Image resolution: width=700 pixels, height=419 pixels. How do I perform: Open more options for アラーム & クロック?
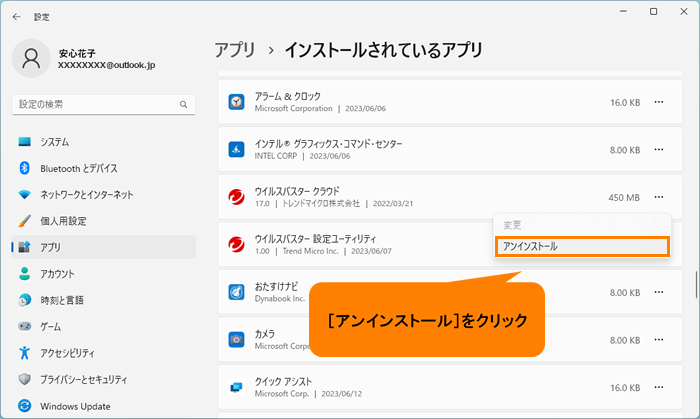click(658, 102)
